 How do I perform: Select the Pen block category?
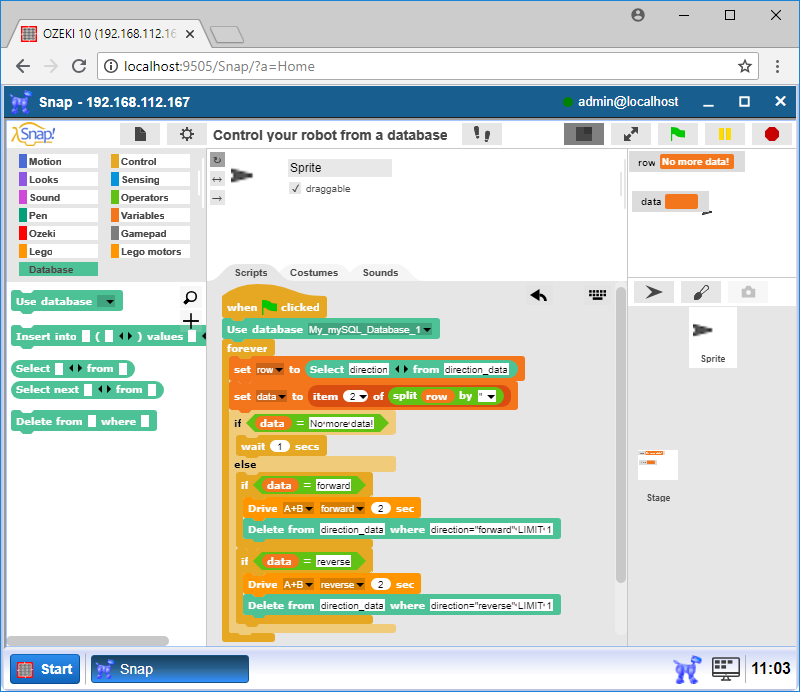[58, 215]
